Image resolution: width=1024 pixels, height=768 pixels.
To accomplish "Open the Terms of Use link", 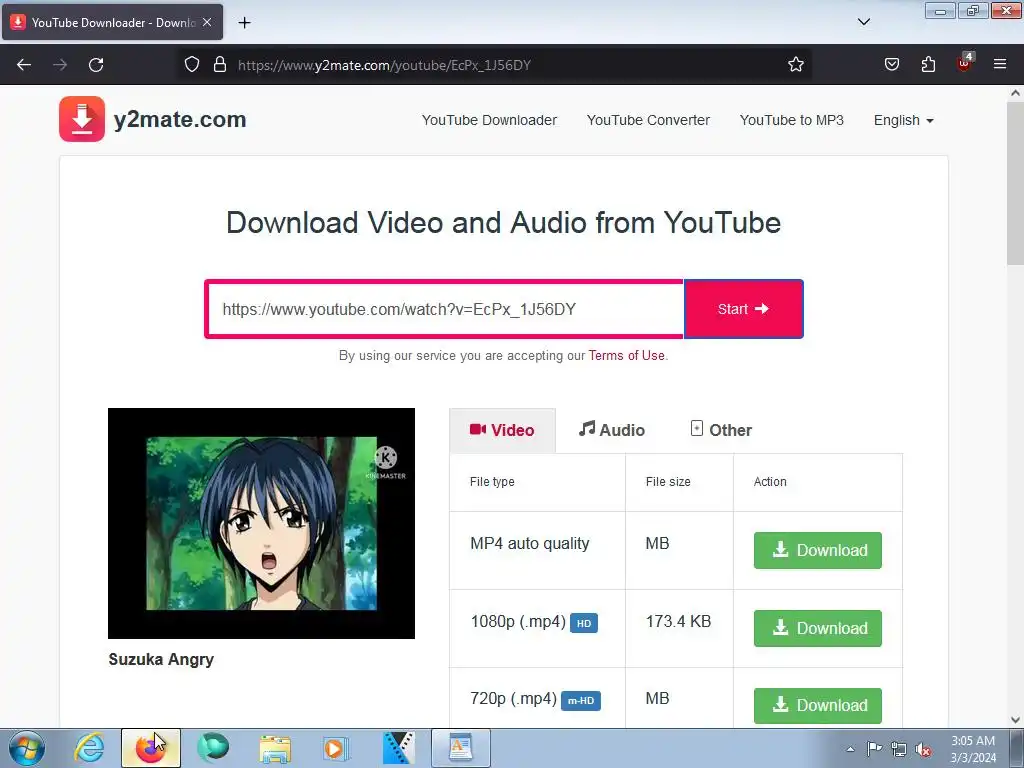I will pyautogui.click(x=626, y=355).
